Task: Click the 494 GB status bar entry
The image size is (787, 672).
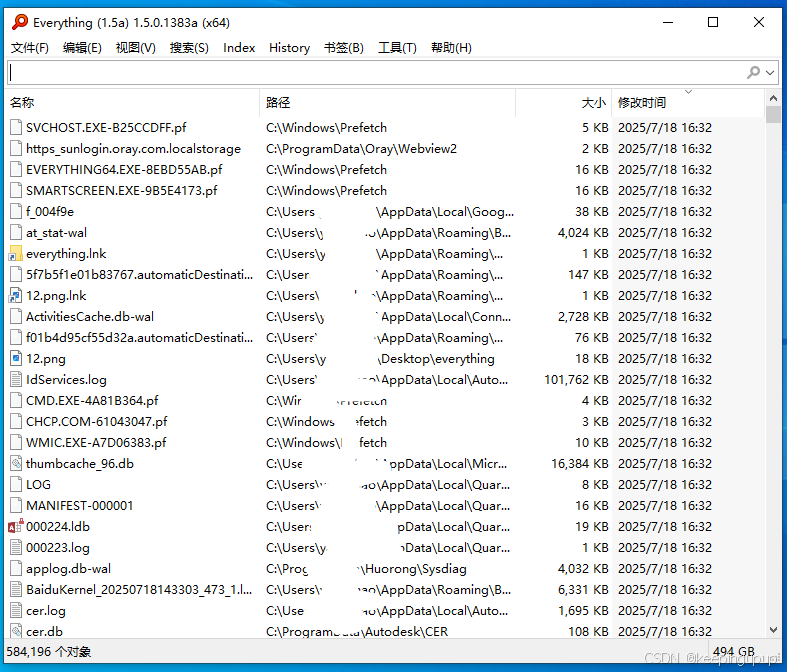Action: point(733,651)
